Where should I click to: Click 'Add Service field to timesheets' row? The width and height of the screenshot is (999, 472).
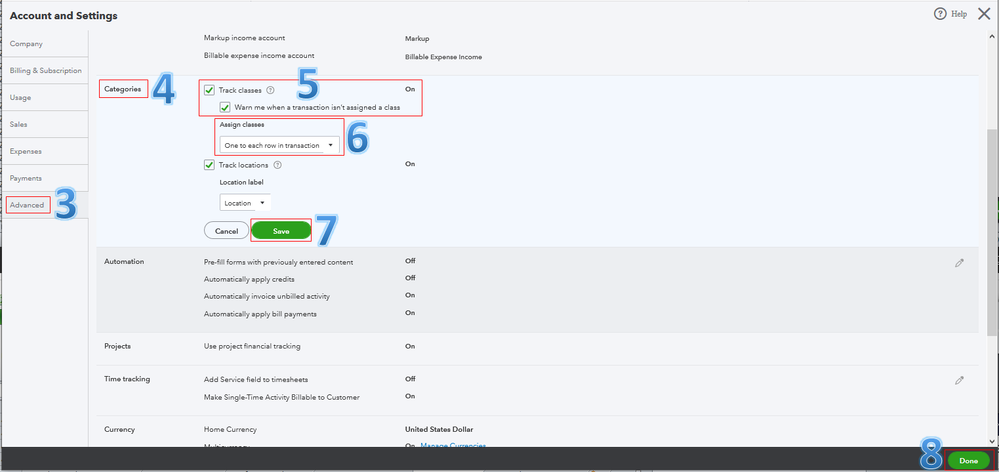pyautogui.click(x=256, y=379)
